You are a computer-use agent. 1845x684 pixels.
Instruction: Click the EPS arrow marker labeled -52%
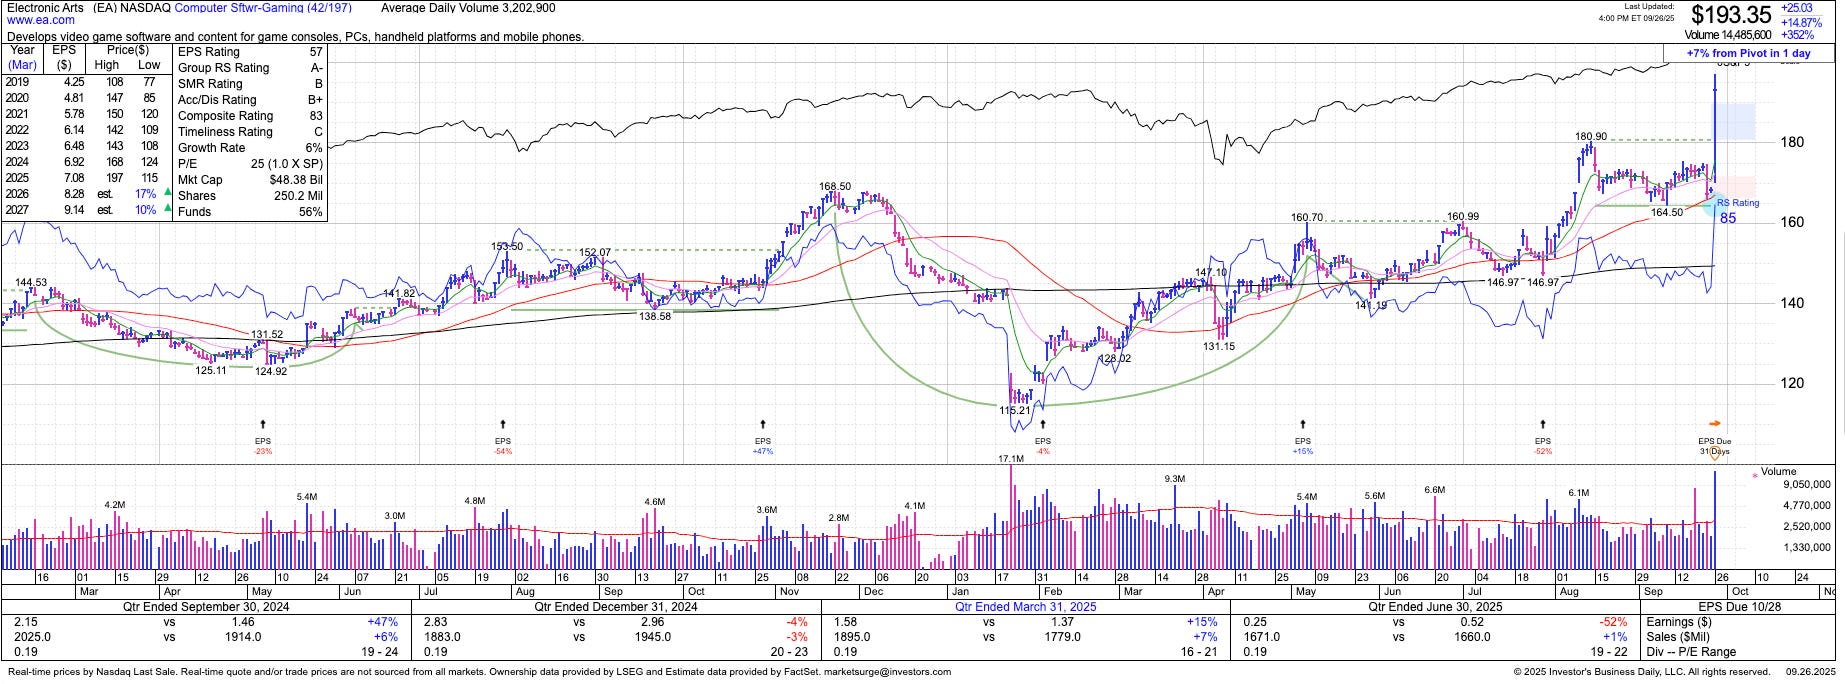(1543, 424)
